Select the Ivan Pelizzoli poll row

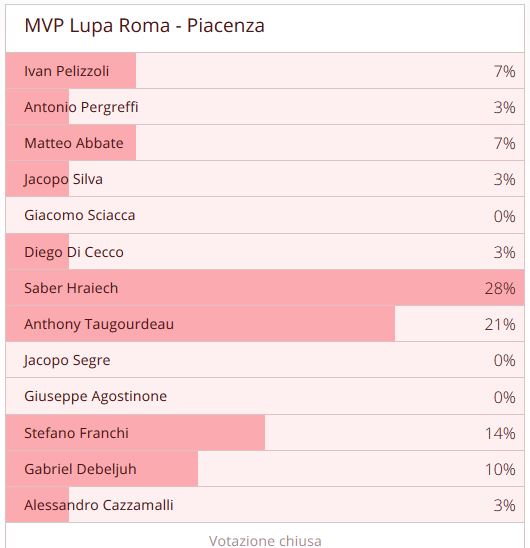click(265, 71)
